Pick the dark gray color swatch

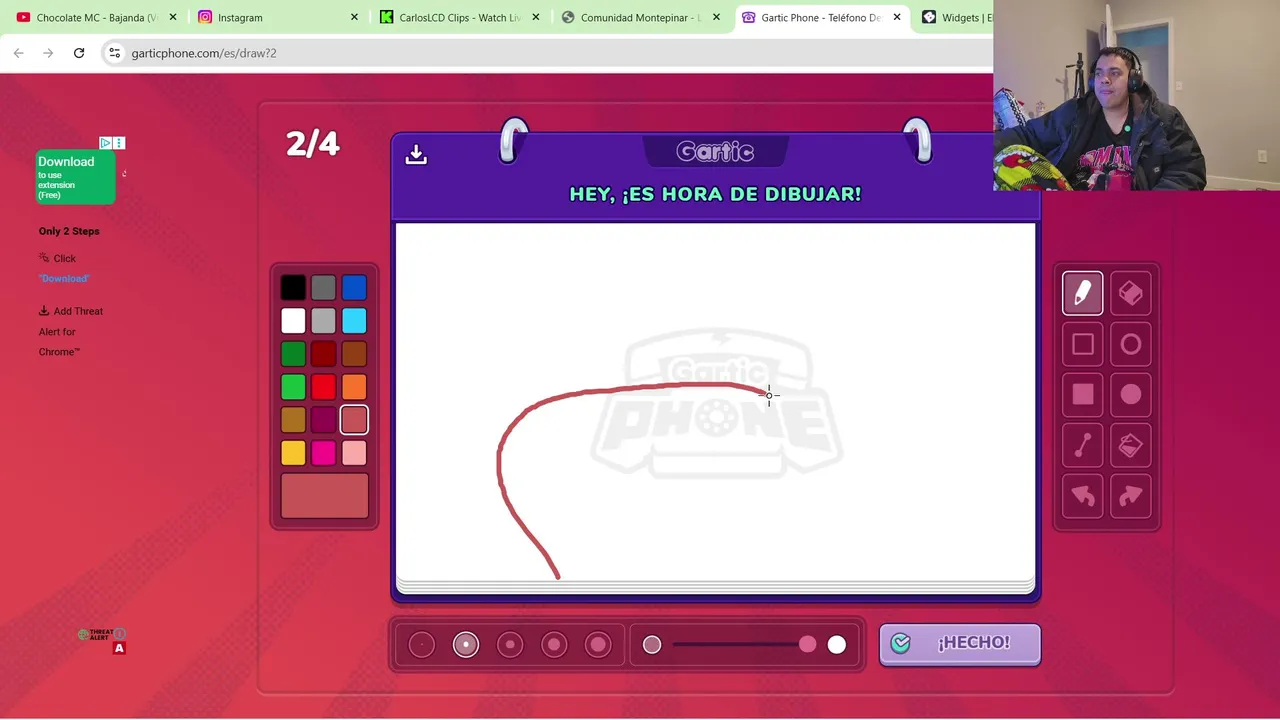click(x=323, y=288)
